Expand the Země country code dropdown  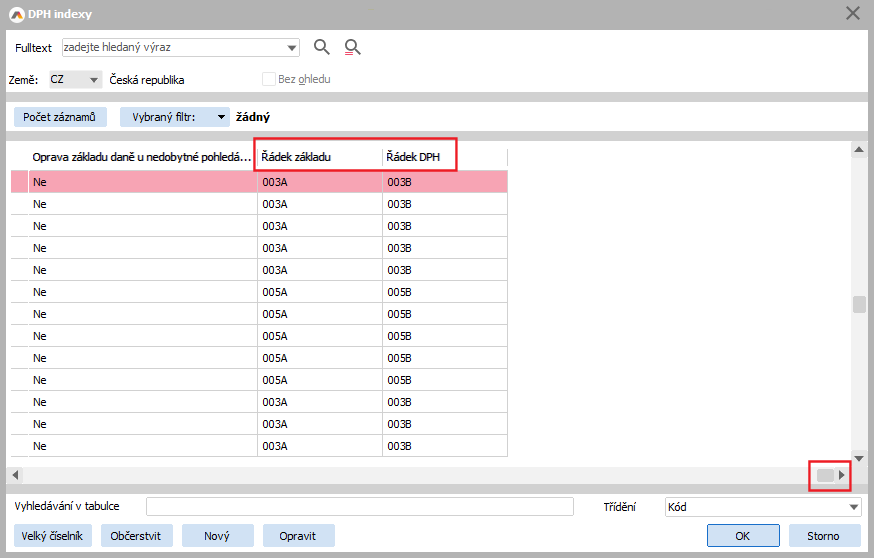point(94,80)
